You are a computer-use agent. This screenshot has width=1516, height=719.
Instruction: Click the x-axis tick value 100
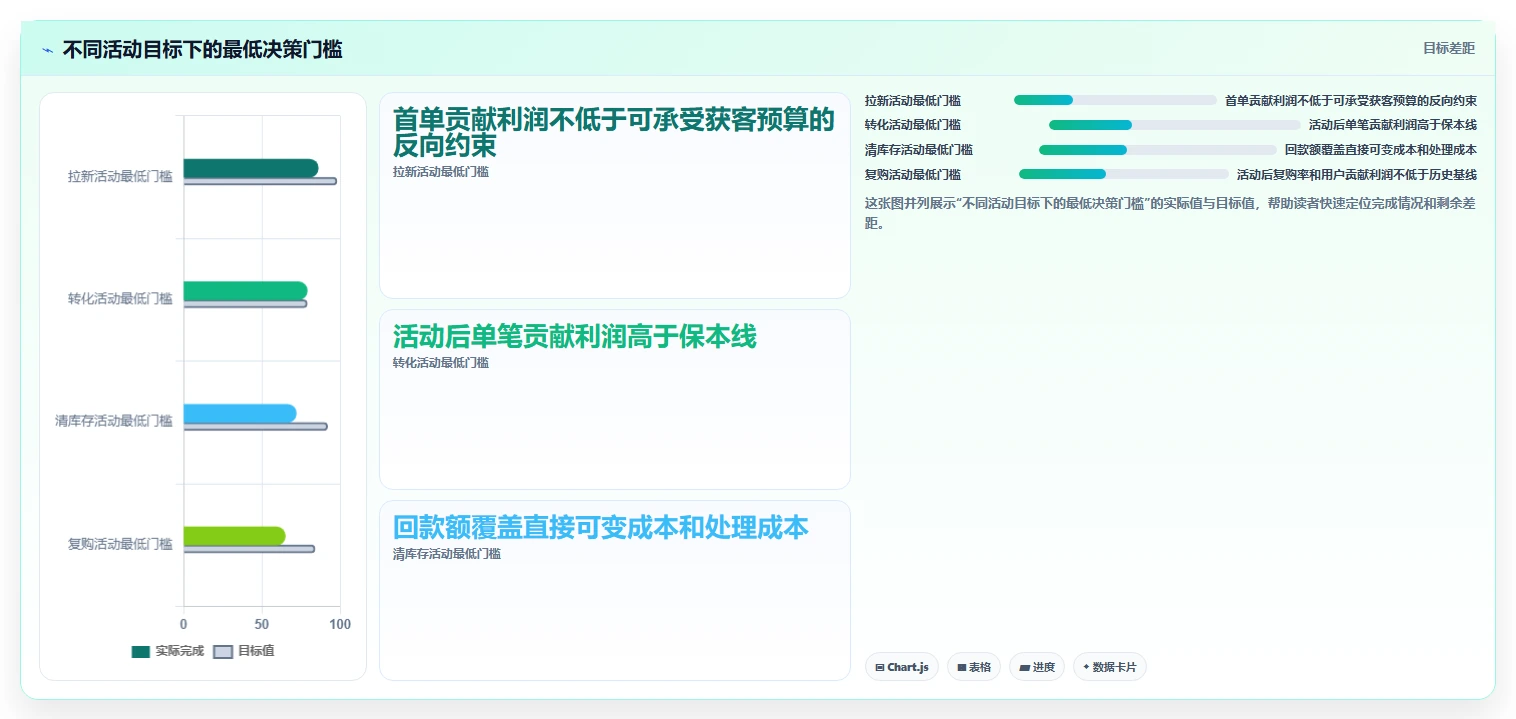[340, 625]
